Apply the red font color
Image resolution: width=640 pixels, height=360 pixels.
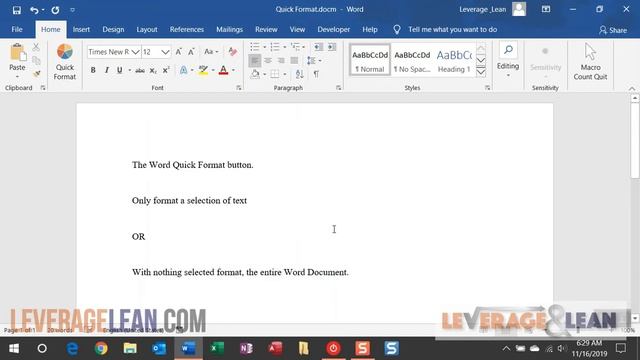[223, 70]
